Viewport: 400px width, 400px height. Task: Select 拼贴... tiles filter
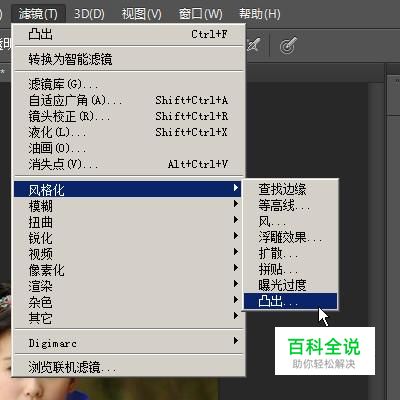pos(291,269)
